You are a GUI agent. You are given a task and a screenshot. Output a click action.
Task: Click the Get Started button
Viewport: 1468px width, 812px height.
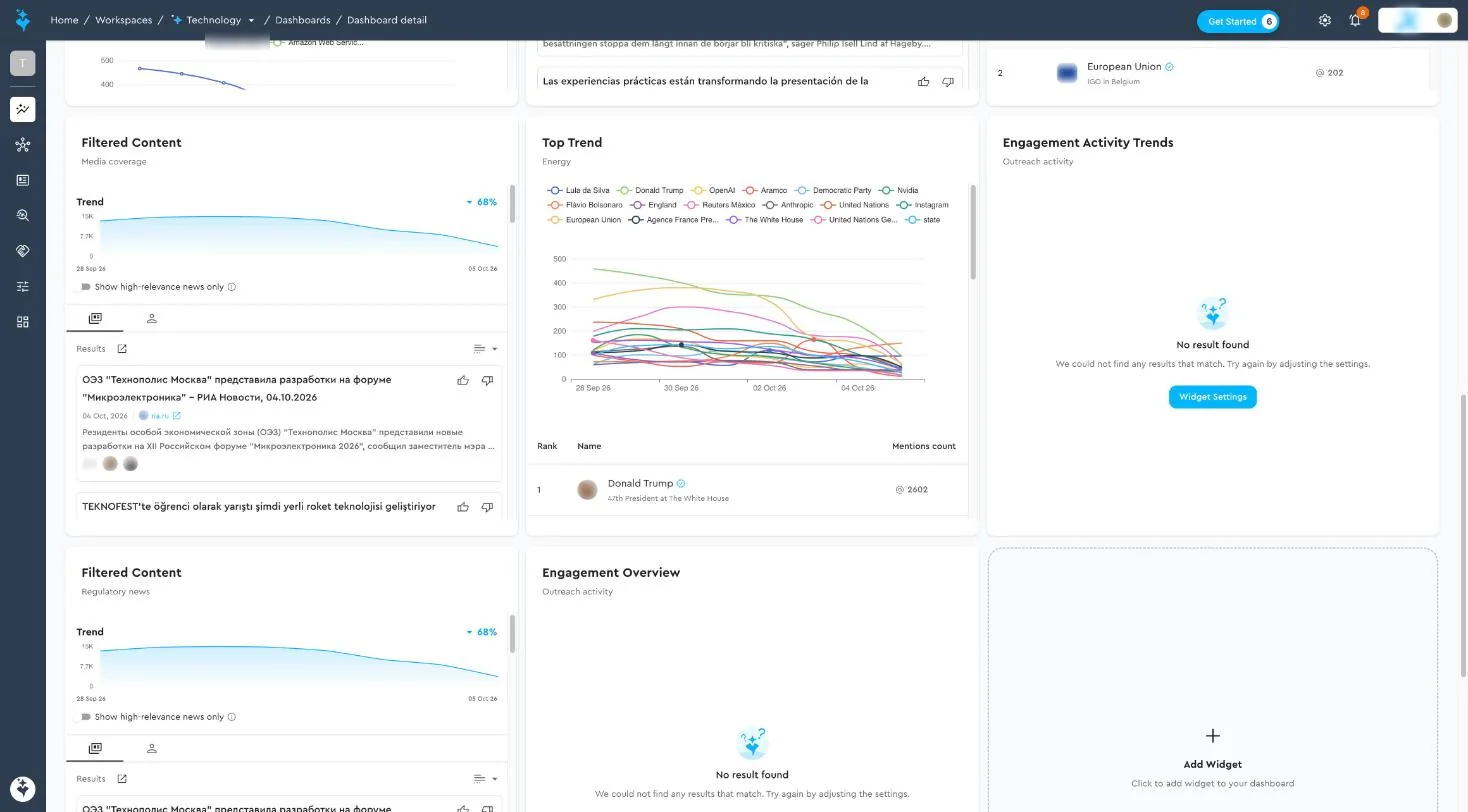1238,21
